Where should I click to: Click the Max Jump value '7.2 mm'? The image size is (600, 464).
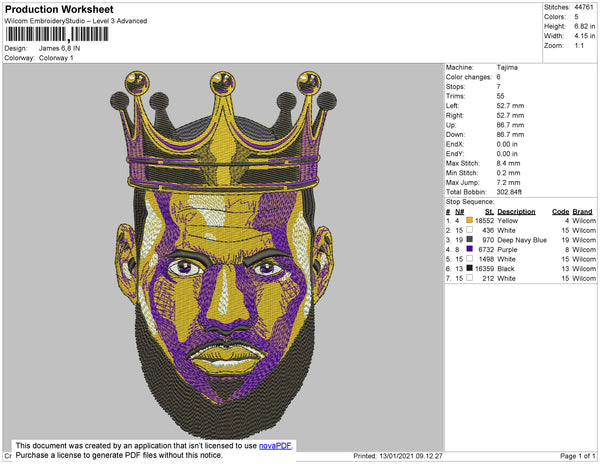[508, 182]
